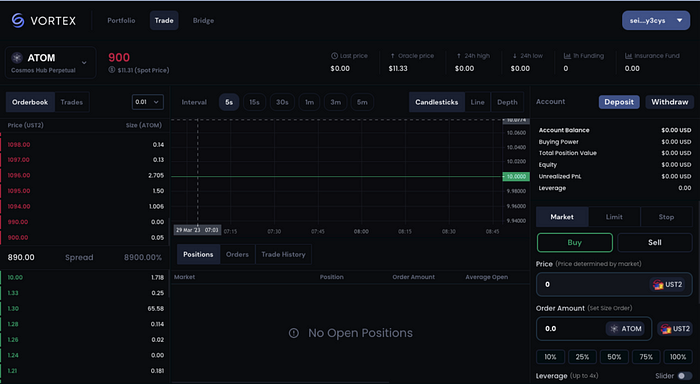Toggle the Leverage Slider switch
Image resolution: width=700 pixels, height=384 pixels.
click(x=684, y=376)
